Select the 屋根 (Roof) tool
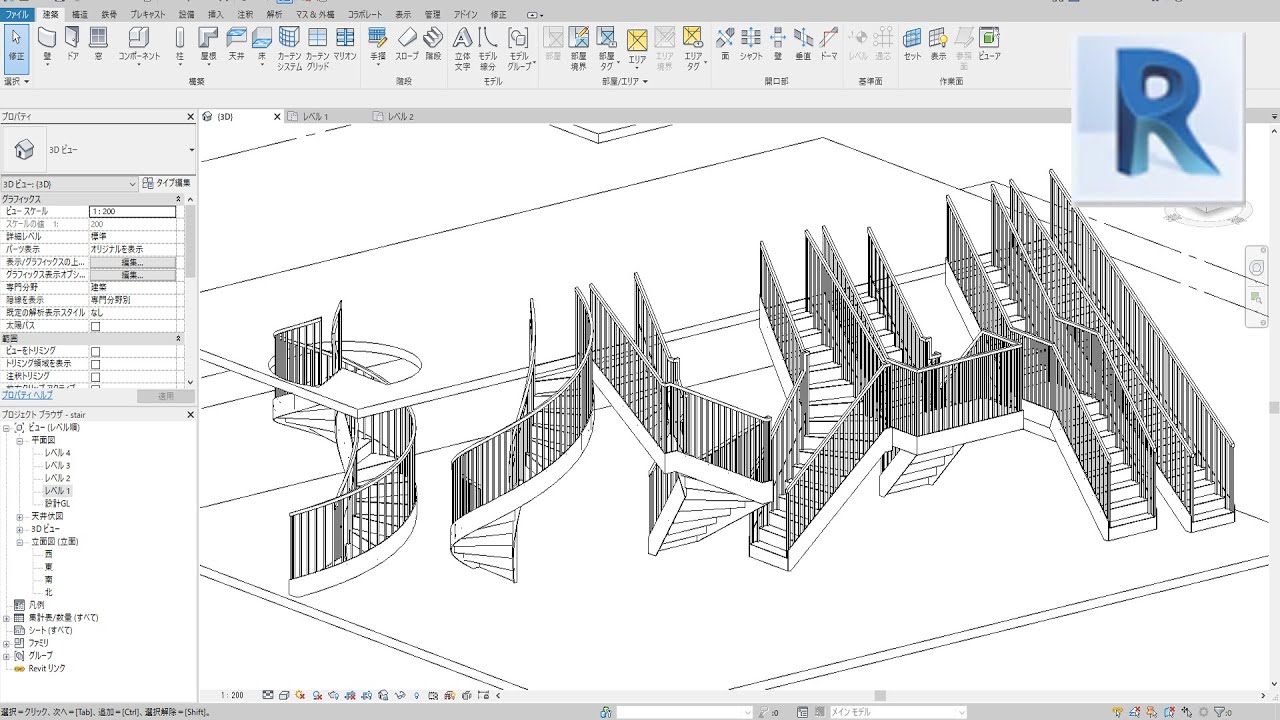Viewport: 1280px width, 720px height. 208,45
